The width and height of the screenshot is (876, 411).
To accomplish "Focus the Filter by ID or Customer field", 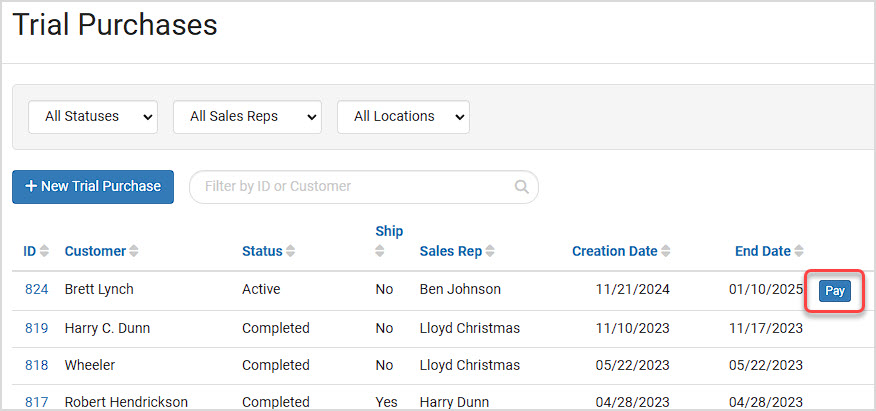I will coord(364,187).
